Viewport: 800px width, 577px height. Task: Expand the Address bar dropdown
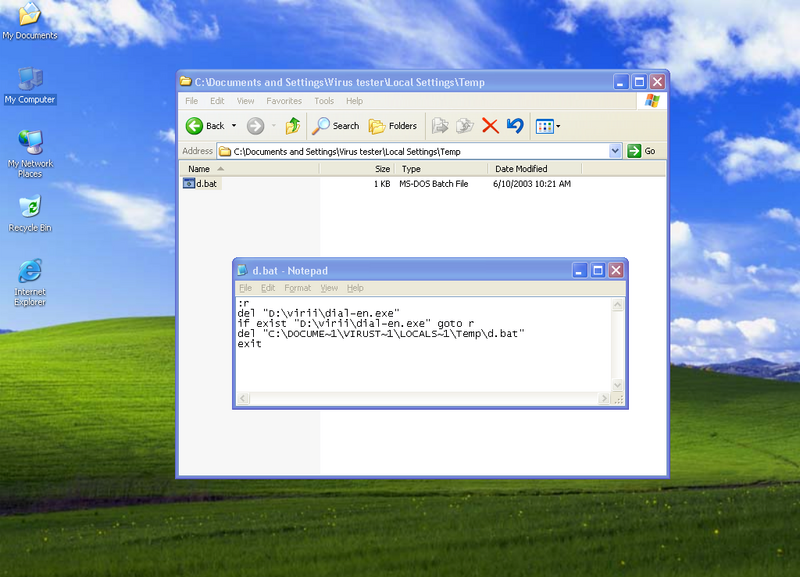click(615, 151)
